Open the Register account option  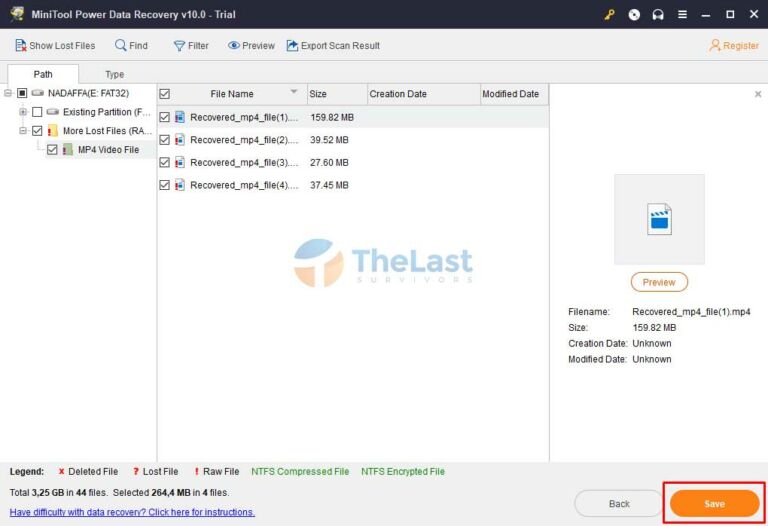tap(734, 45)
